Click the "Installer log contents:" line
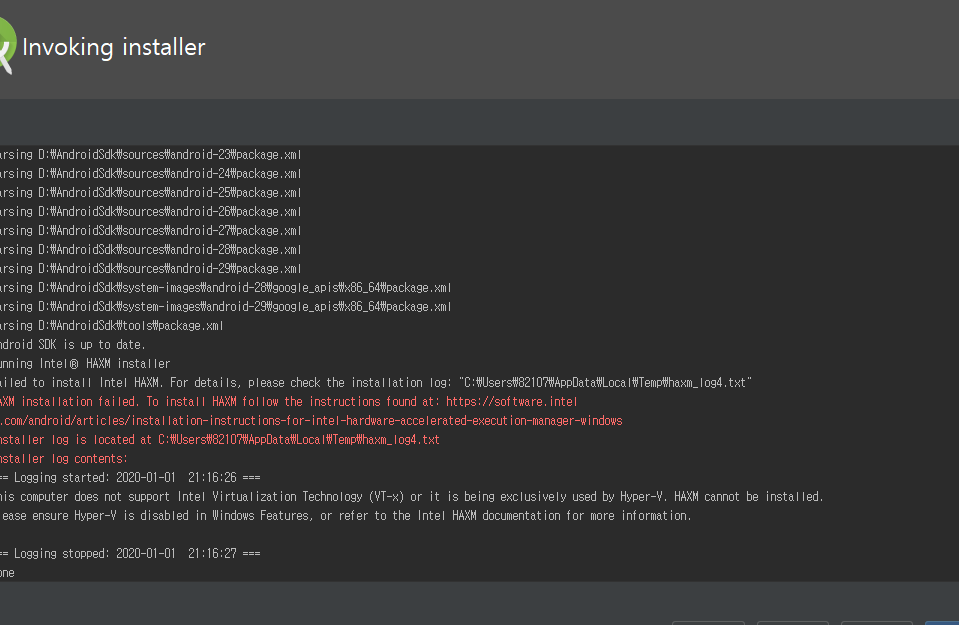Image resolution: width=959 pixels, height=625 pixels. pos(64,459)
